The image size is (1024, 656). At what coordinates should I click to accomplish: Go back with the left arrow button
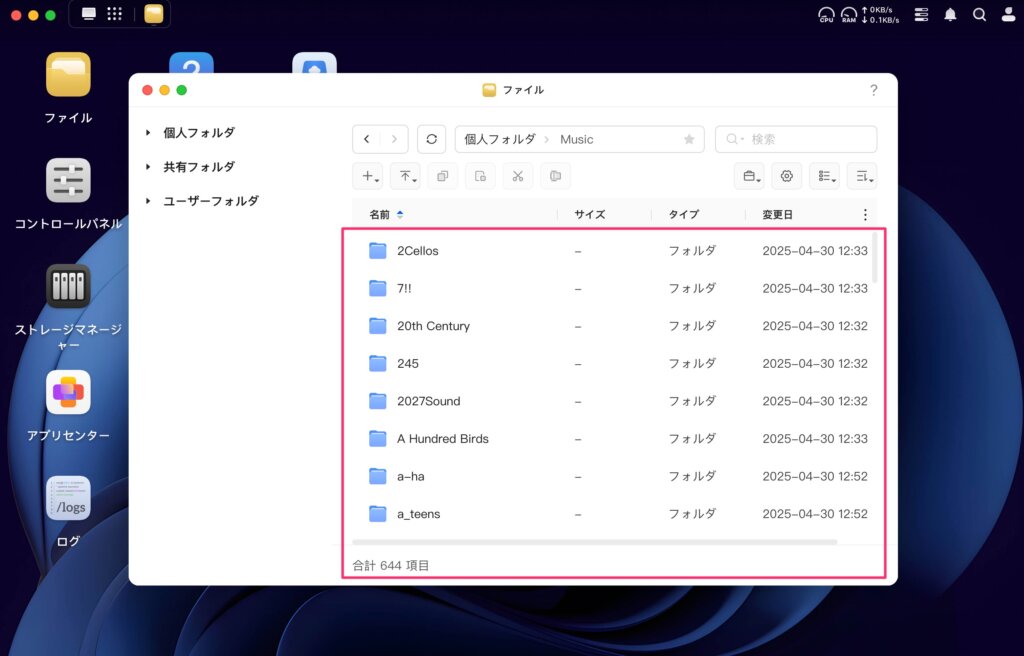367,139
